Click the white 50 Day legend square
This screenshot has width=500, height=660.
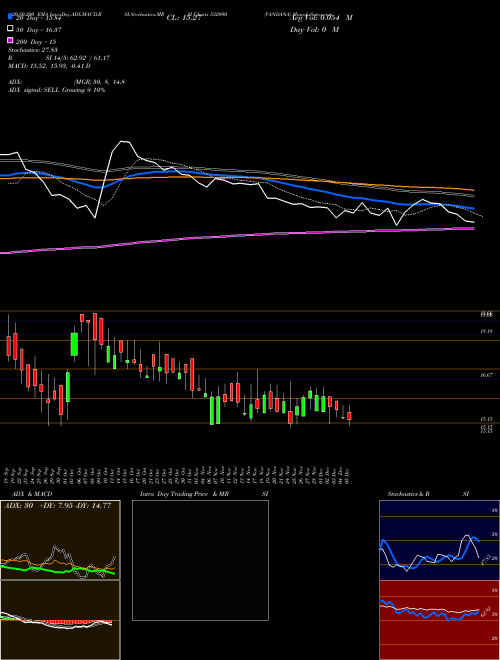pyautogui.click(x=10, y=29)
